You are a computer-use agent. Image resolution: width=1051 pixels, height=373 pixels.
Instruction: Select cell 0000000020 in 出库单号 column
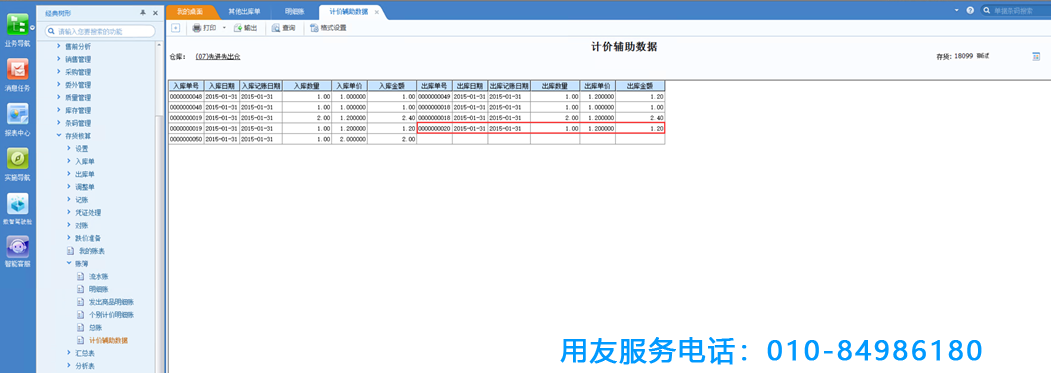[434, 128]
